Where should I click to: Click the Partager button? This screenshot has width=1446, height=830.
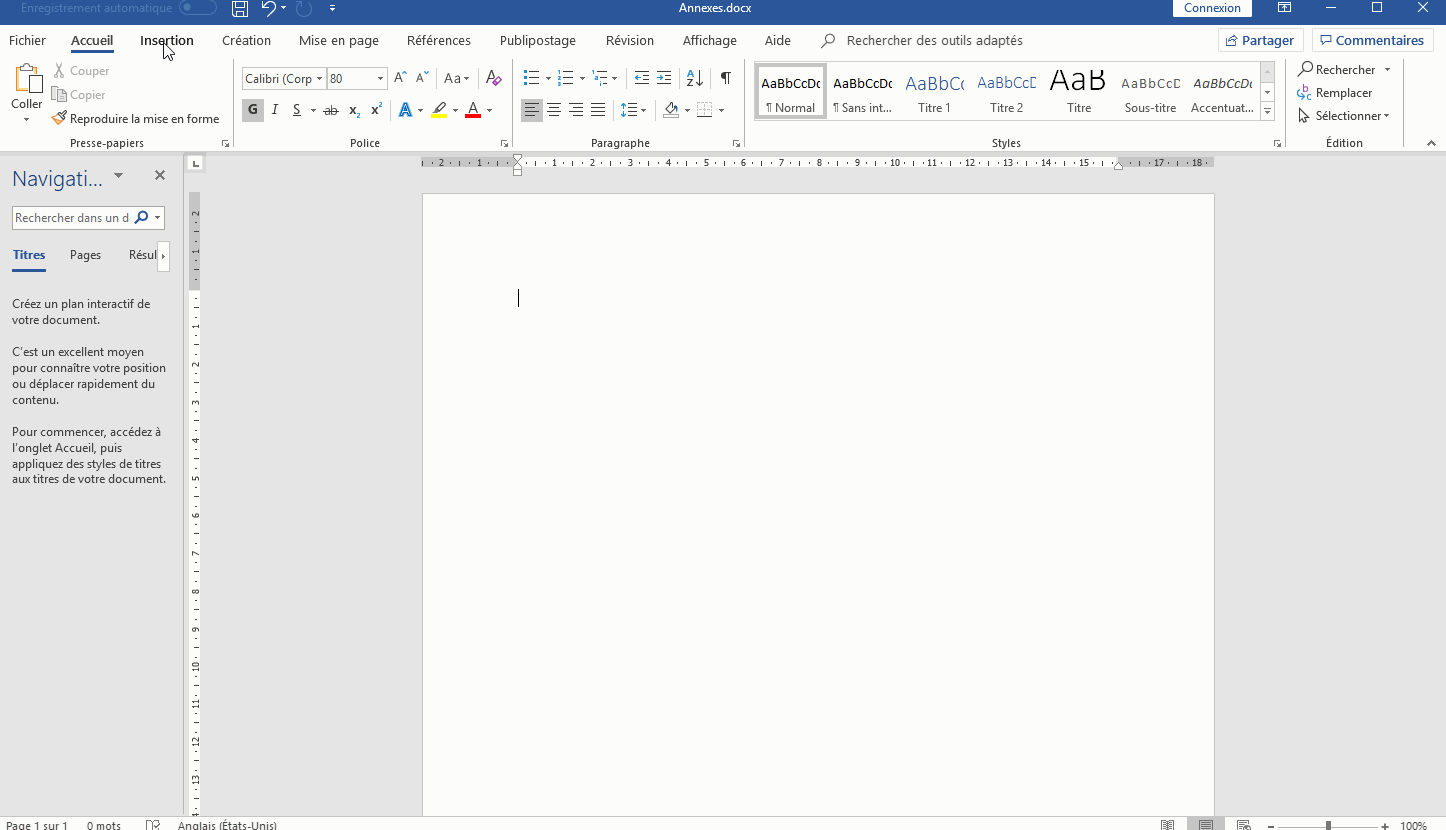click(1260, 41)
